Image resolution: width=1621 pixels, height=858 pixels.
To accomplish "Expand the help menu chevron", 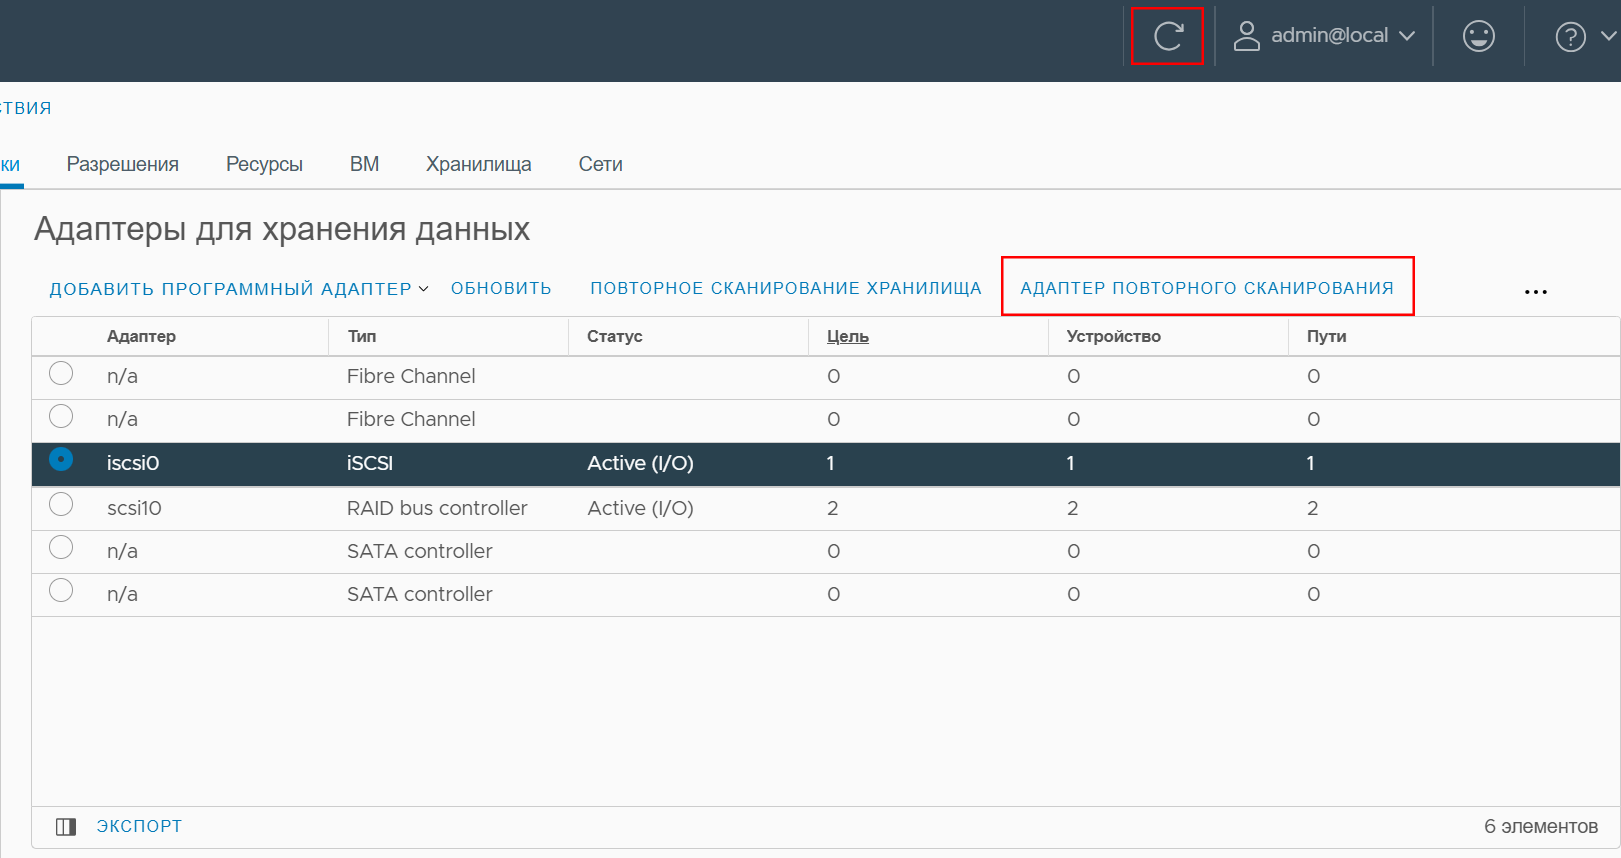I will pos(1609,36).
